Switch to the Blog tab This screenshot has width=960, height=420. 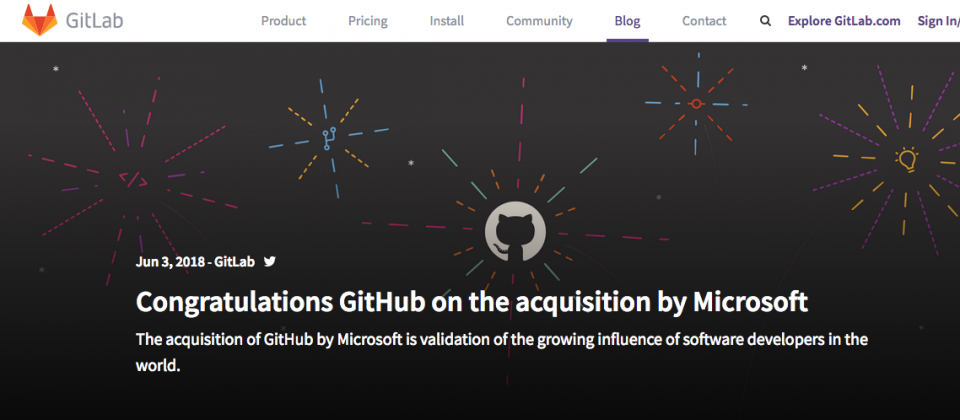click(628, 21)
